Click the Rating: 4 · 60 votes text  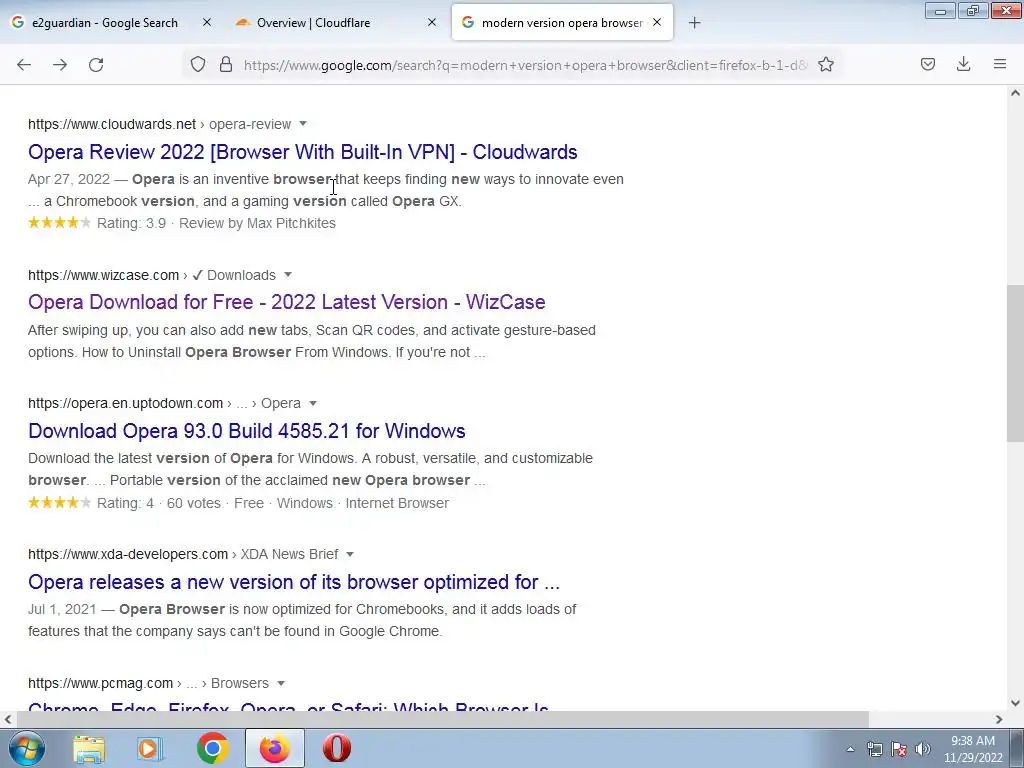(159, 503)
